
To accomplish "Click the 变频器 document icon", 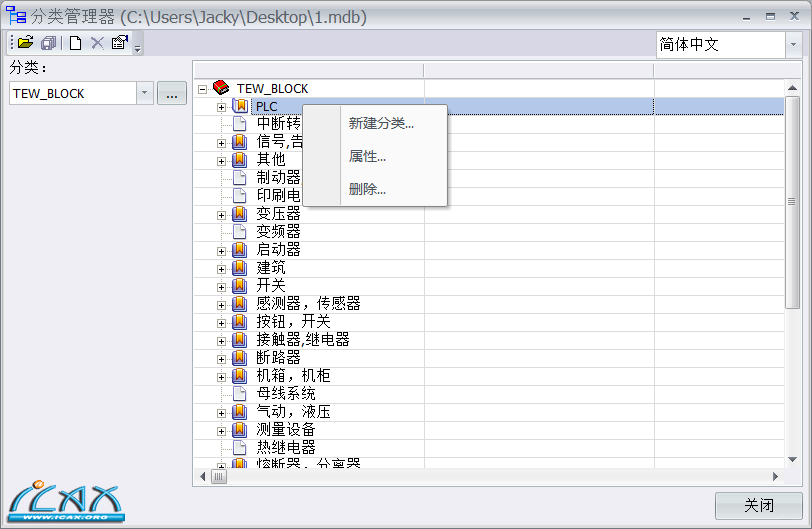I will (239, 231).
